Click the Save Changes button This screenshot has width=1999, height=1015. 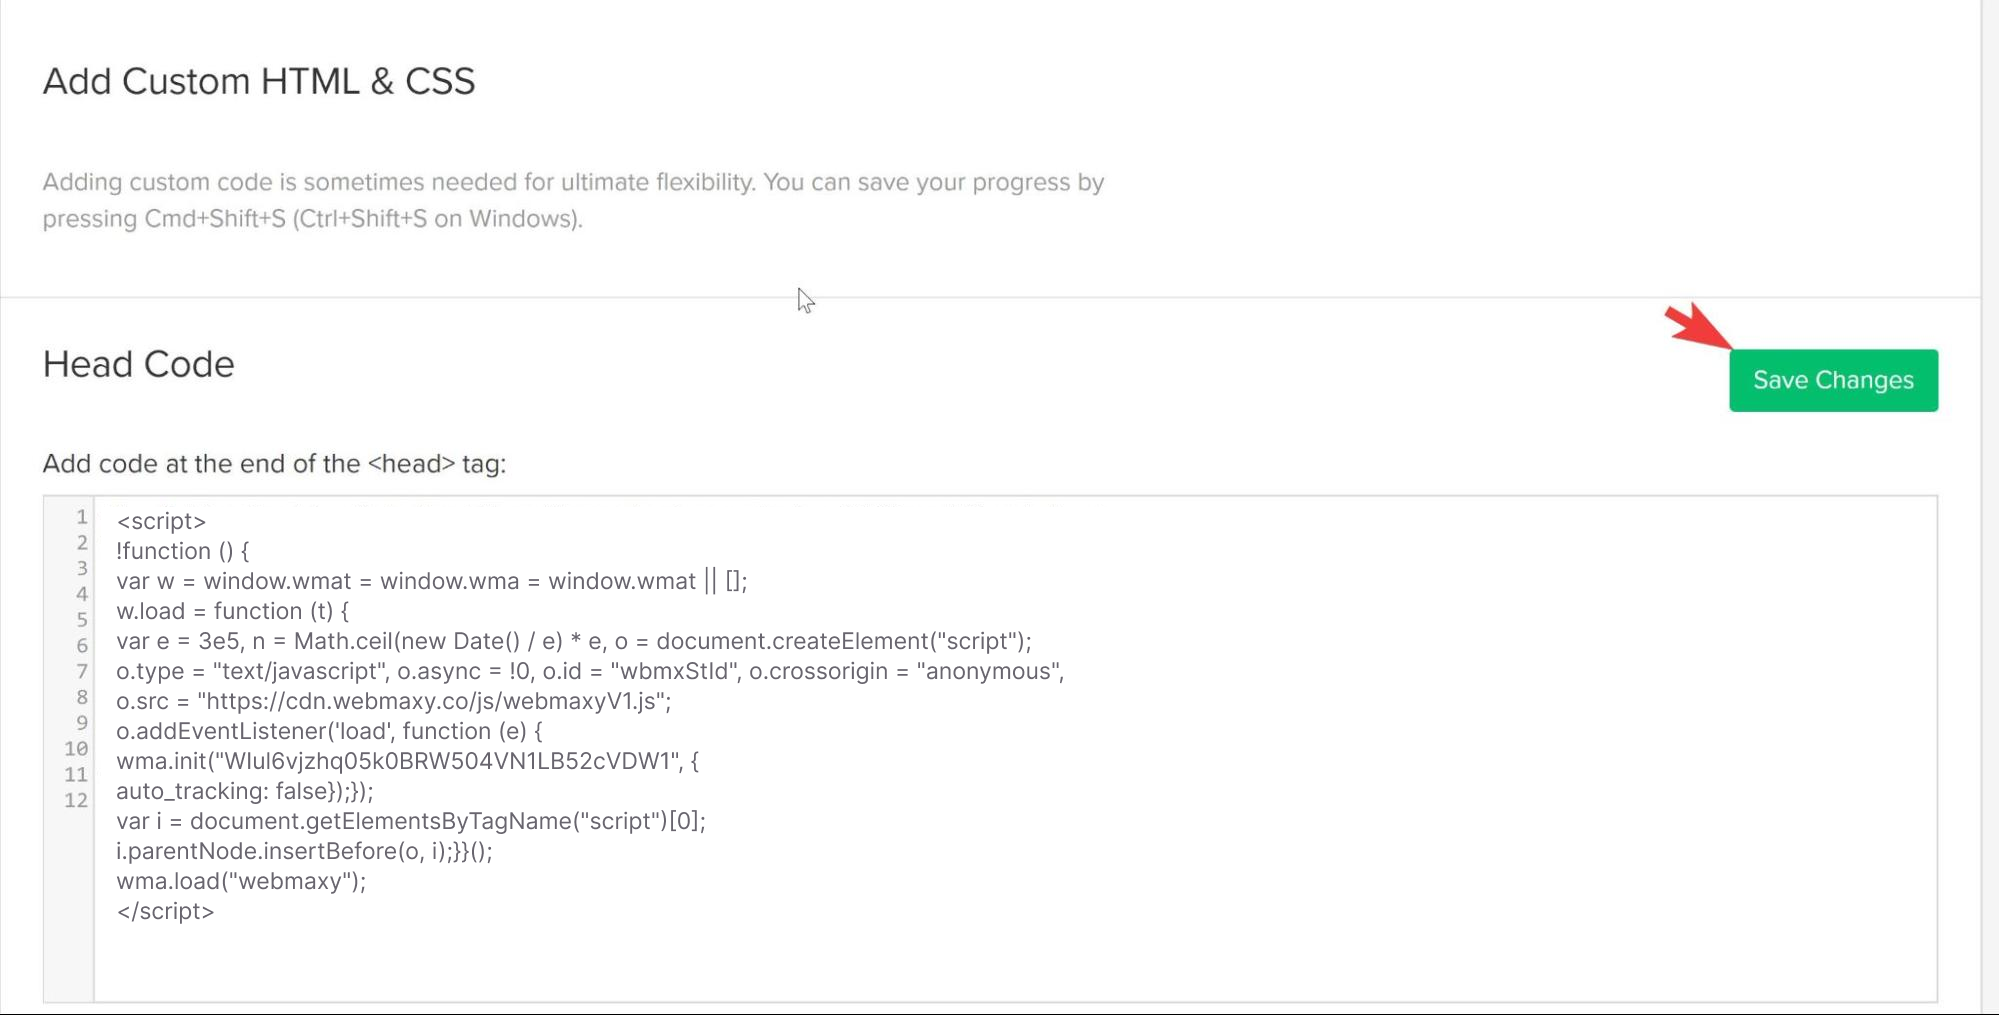pos(1833,380)
